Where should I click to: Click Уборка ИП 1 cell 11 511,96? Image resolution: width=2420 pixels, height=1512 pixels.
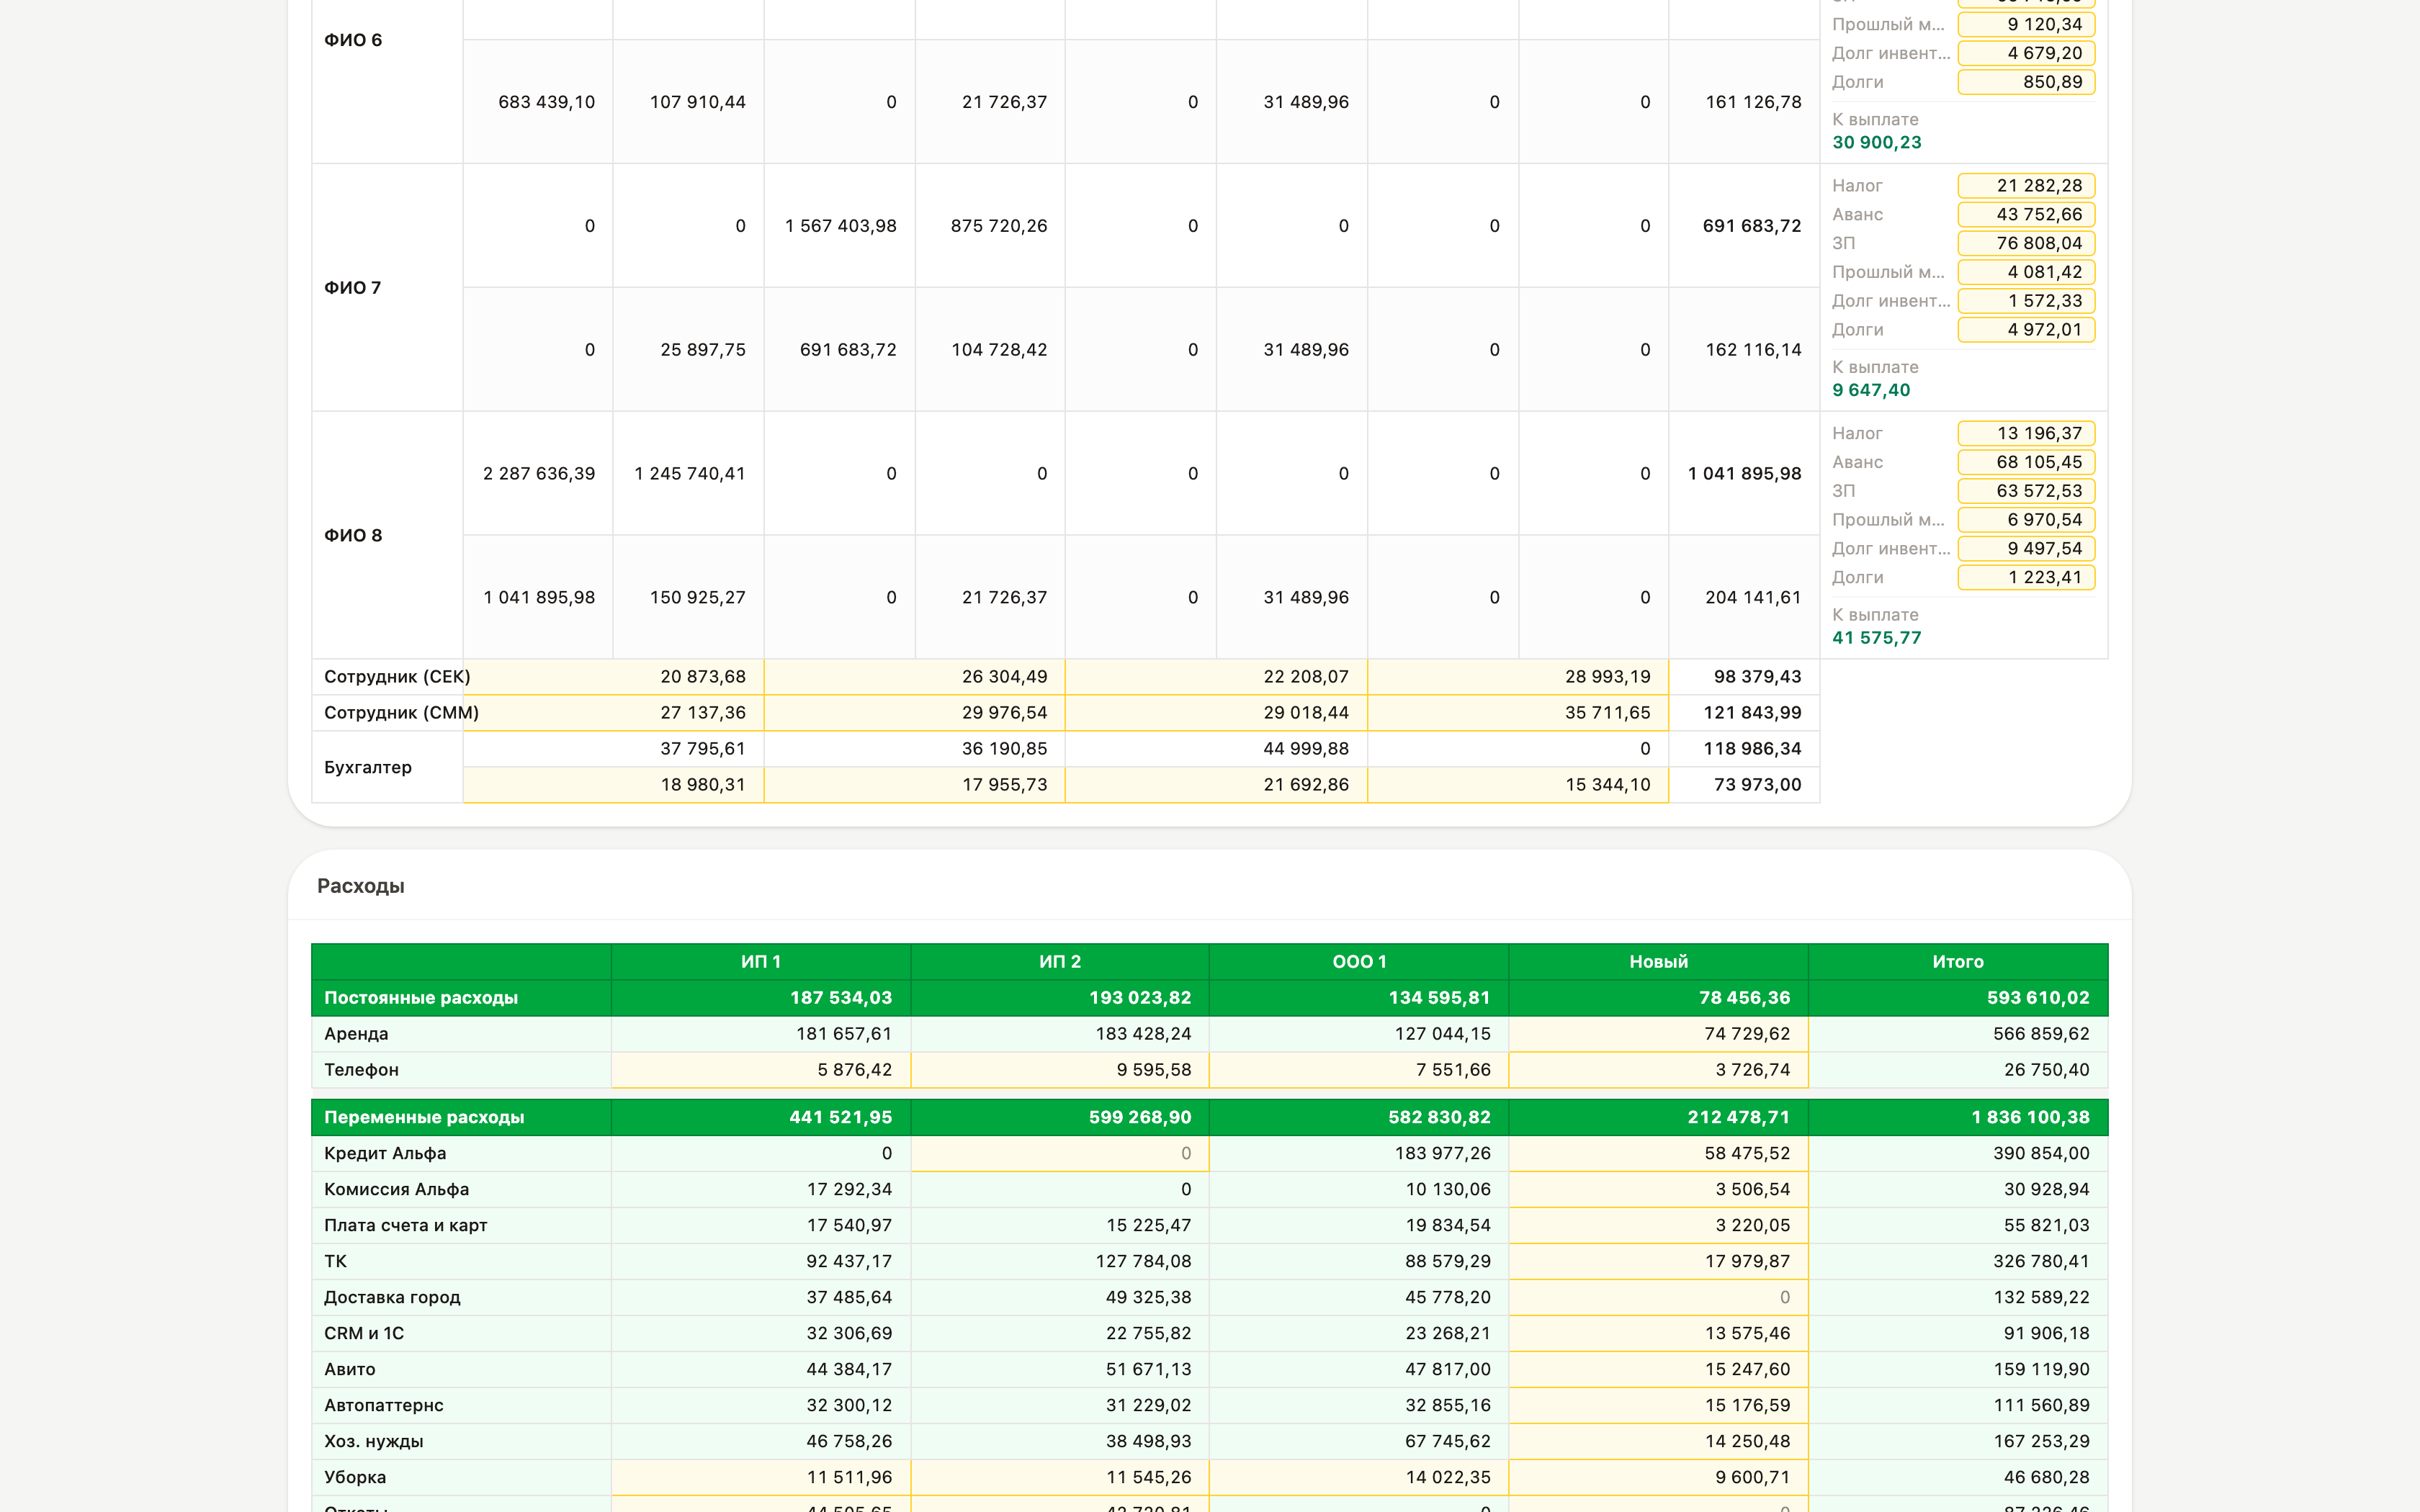coord(761,1478)
